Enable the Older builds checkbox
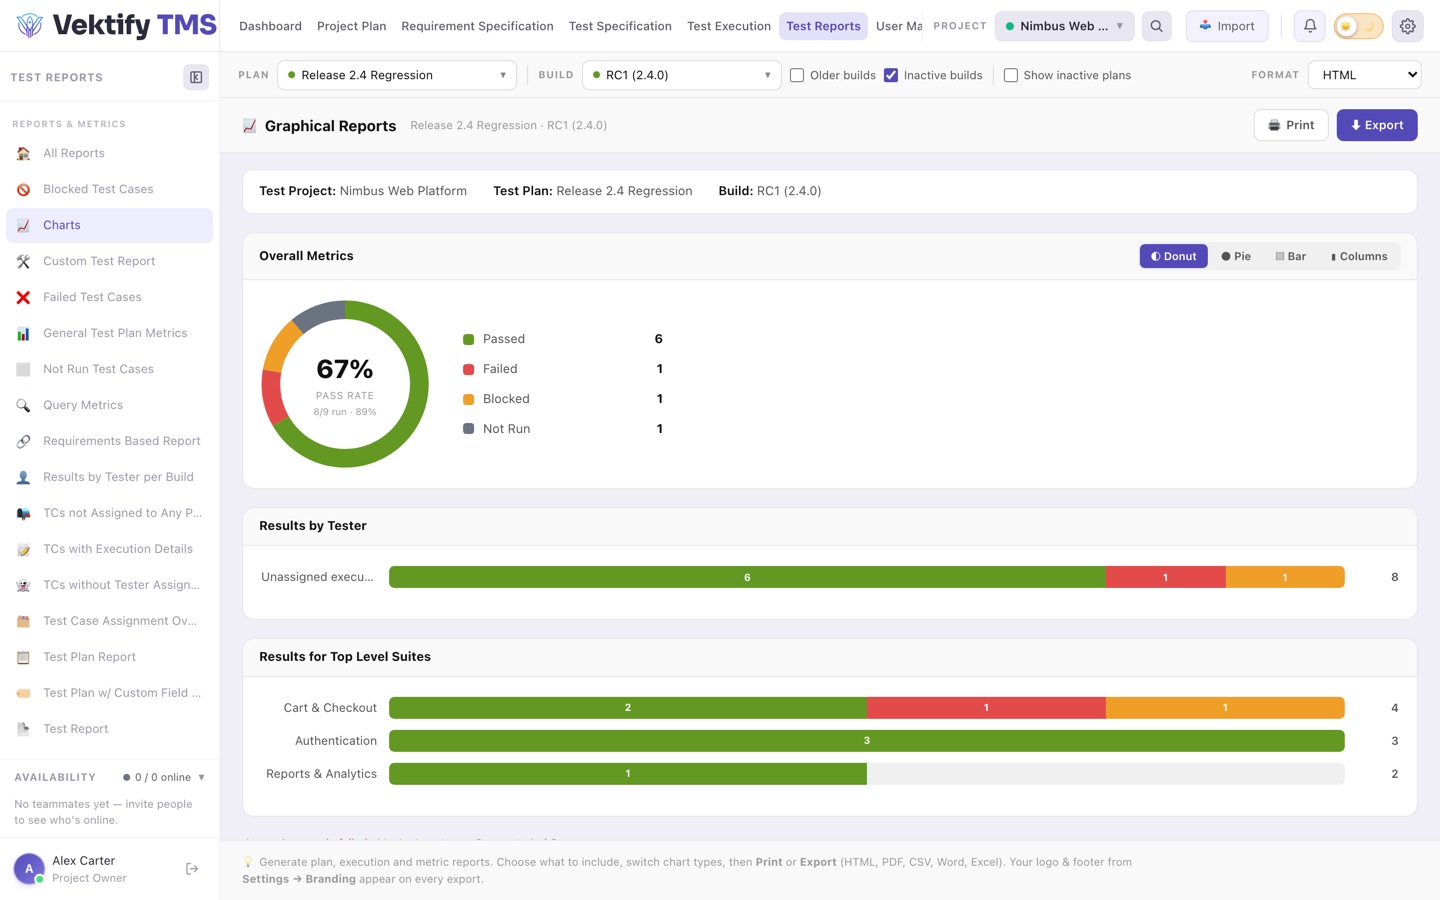Viewport: 1440px width, 900px height. pyautogui.click(x=797, y=75)
